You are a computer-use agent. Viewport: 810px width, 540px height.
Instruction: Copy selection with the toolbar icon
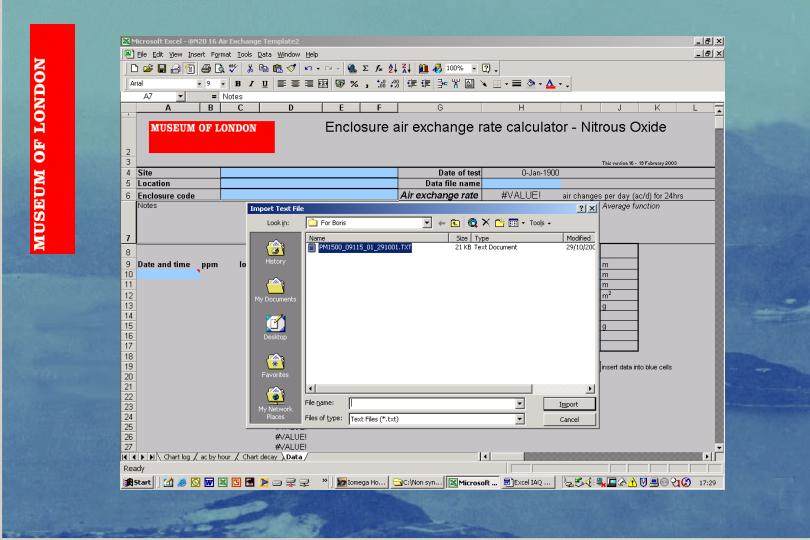click(x=263, y=68)
